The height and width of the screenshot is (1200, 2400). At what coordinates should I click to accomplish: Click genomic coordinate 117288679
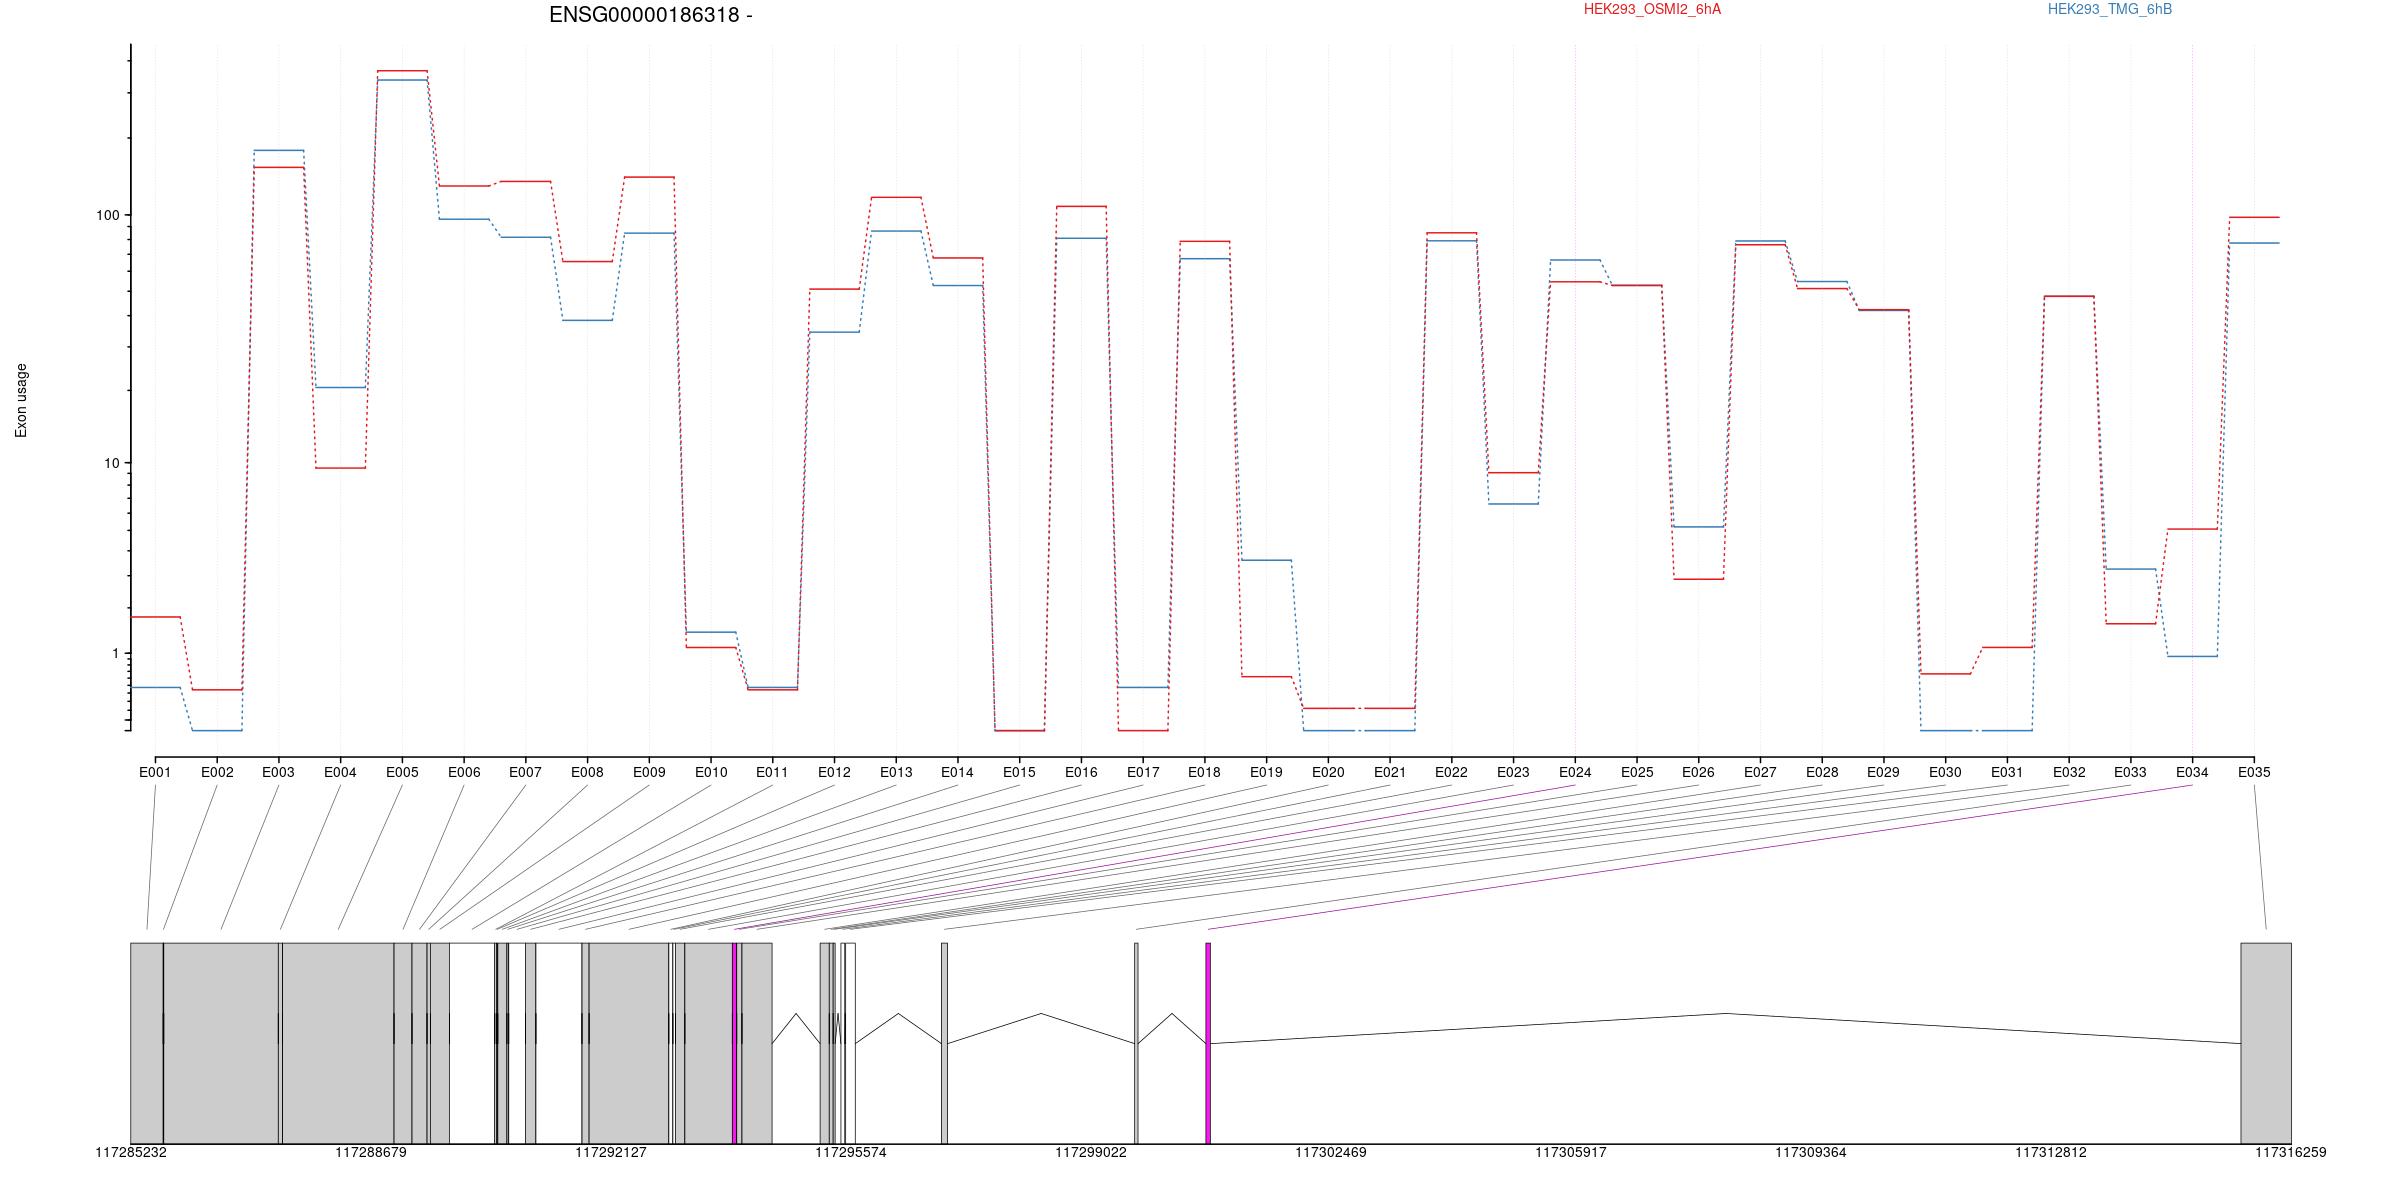371,1152
